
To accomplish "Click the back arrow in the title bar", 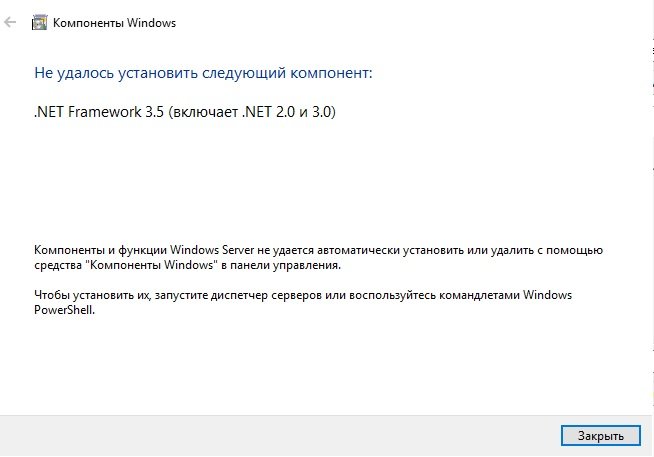I will coord(11,22).
